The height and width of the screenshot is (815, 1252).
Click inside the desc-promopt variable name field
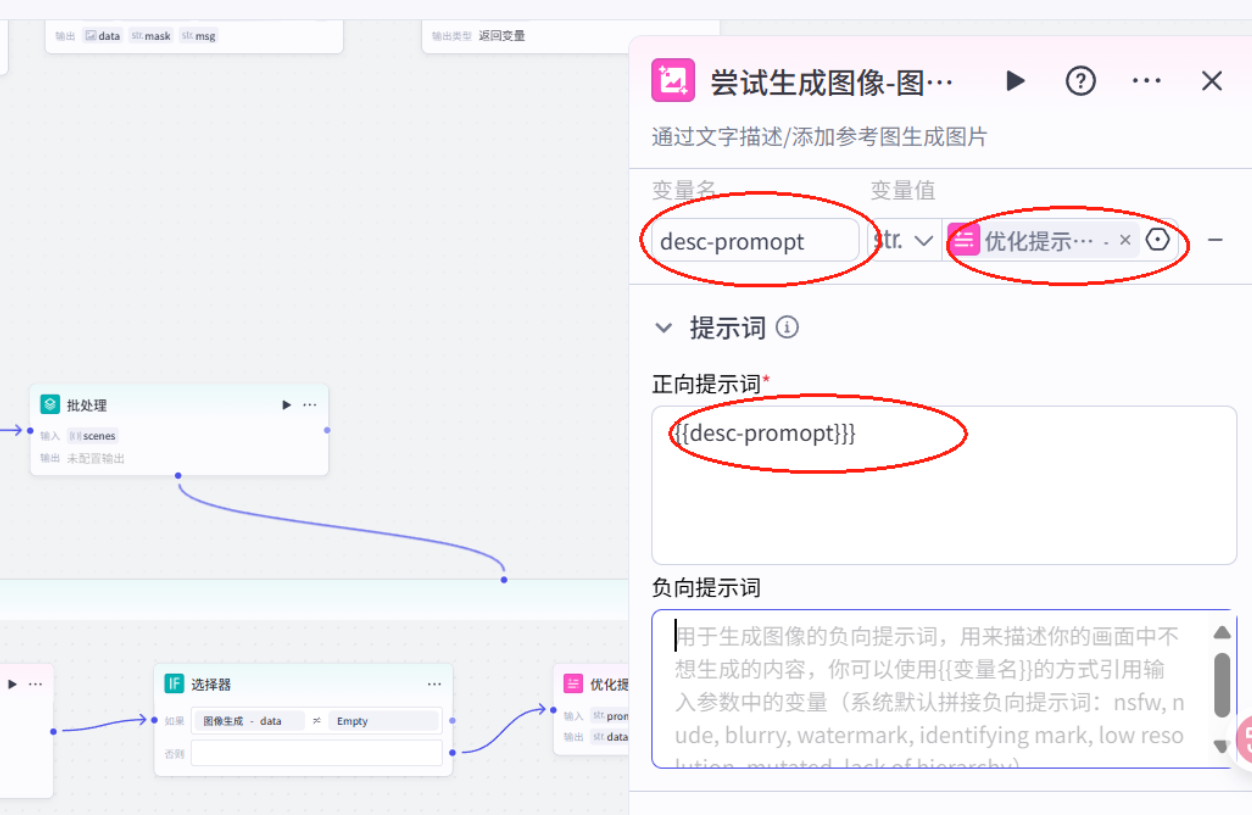click(754, 240)
